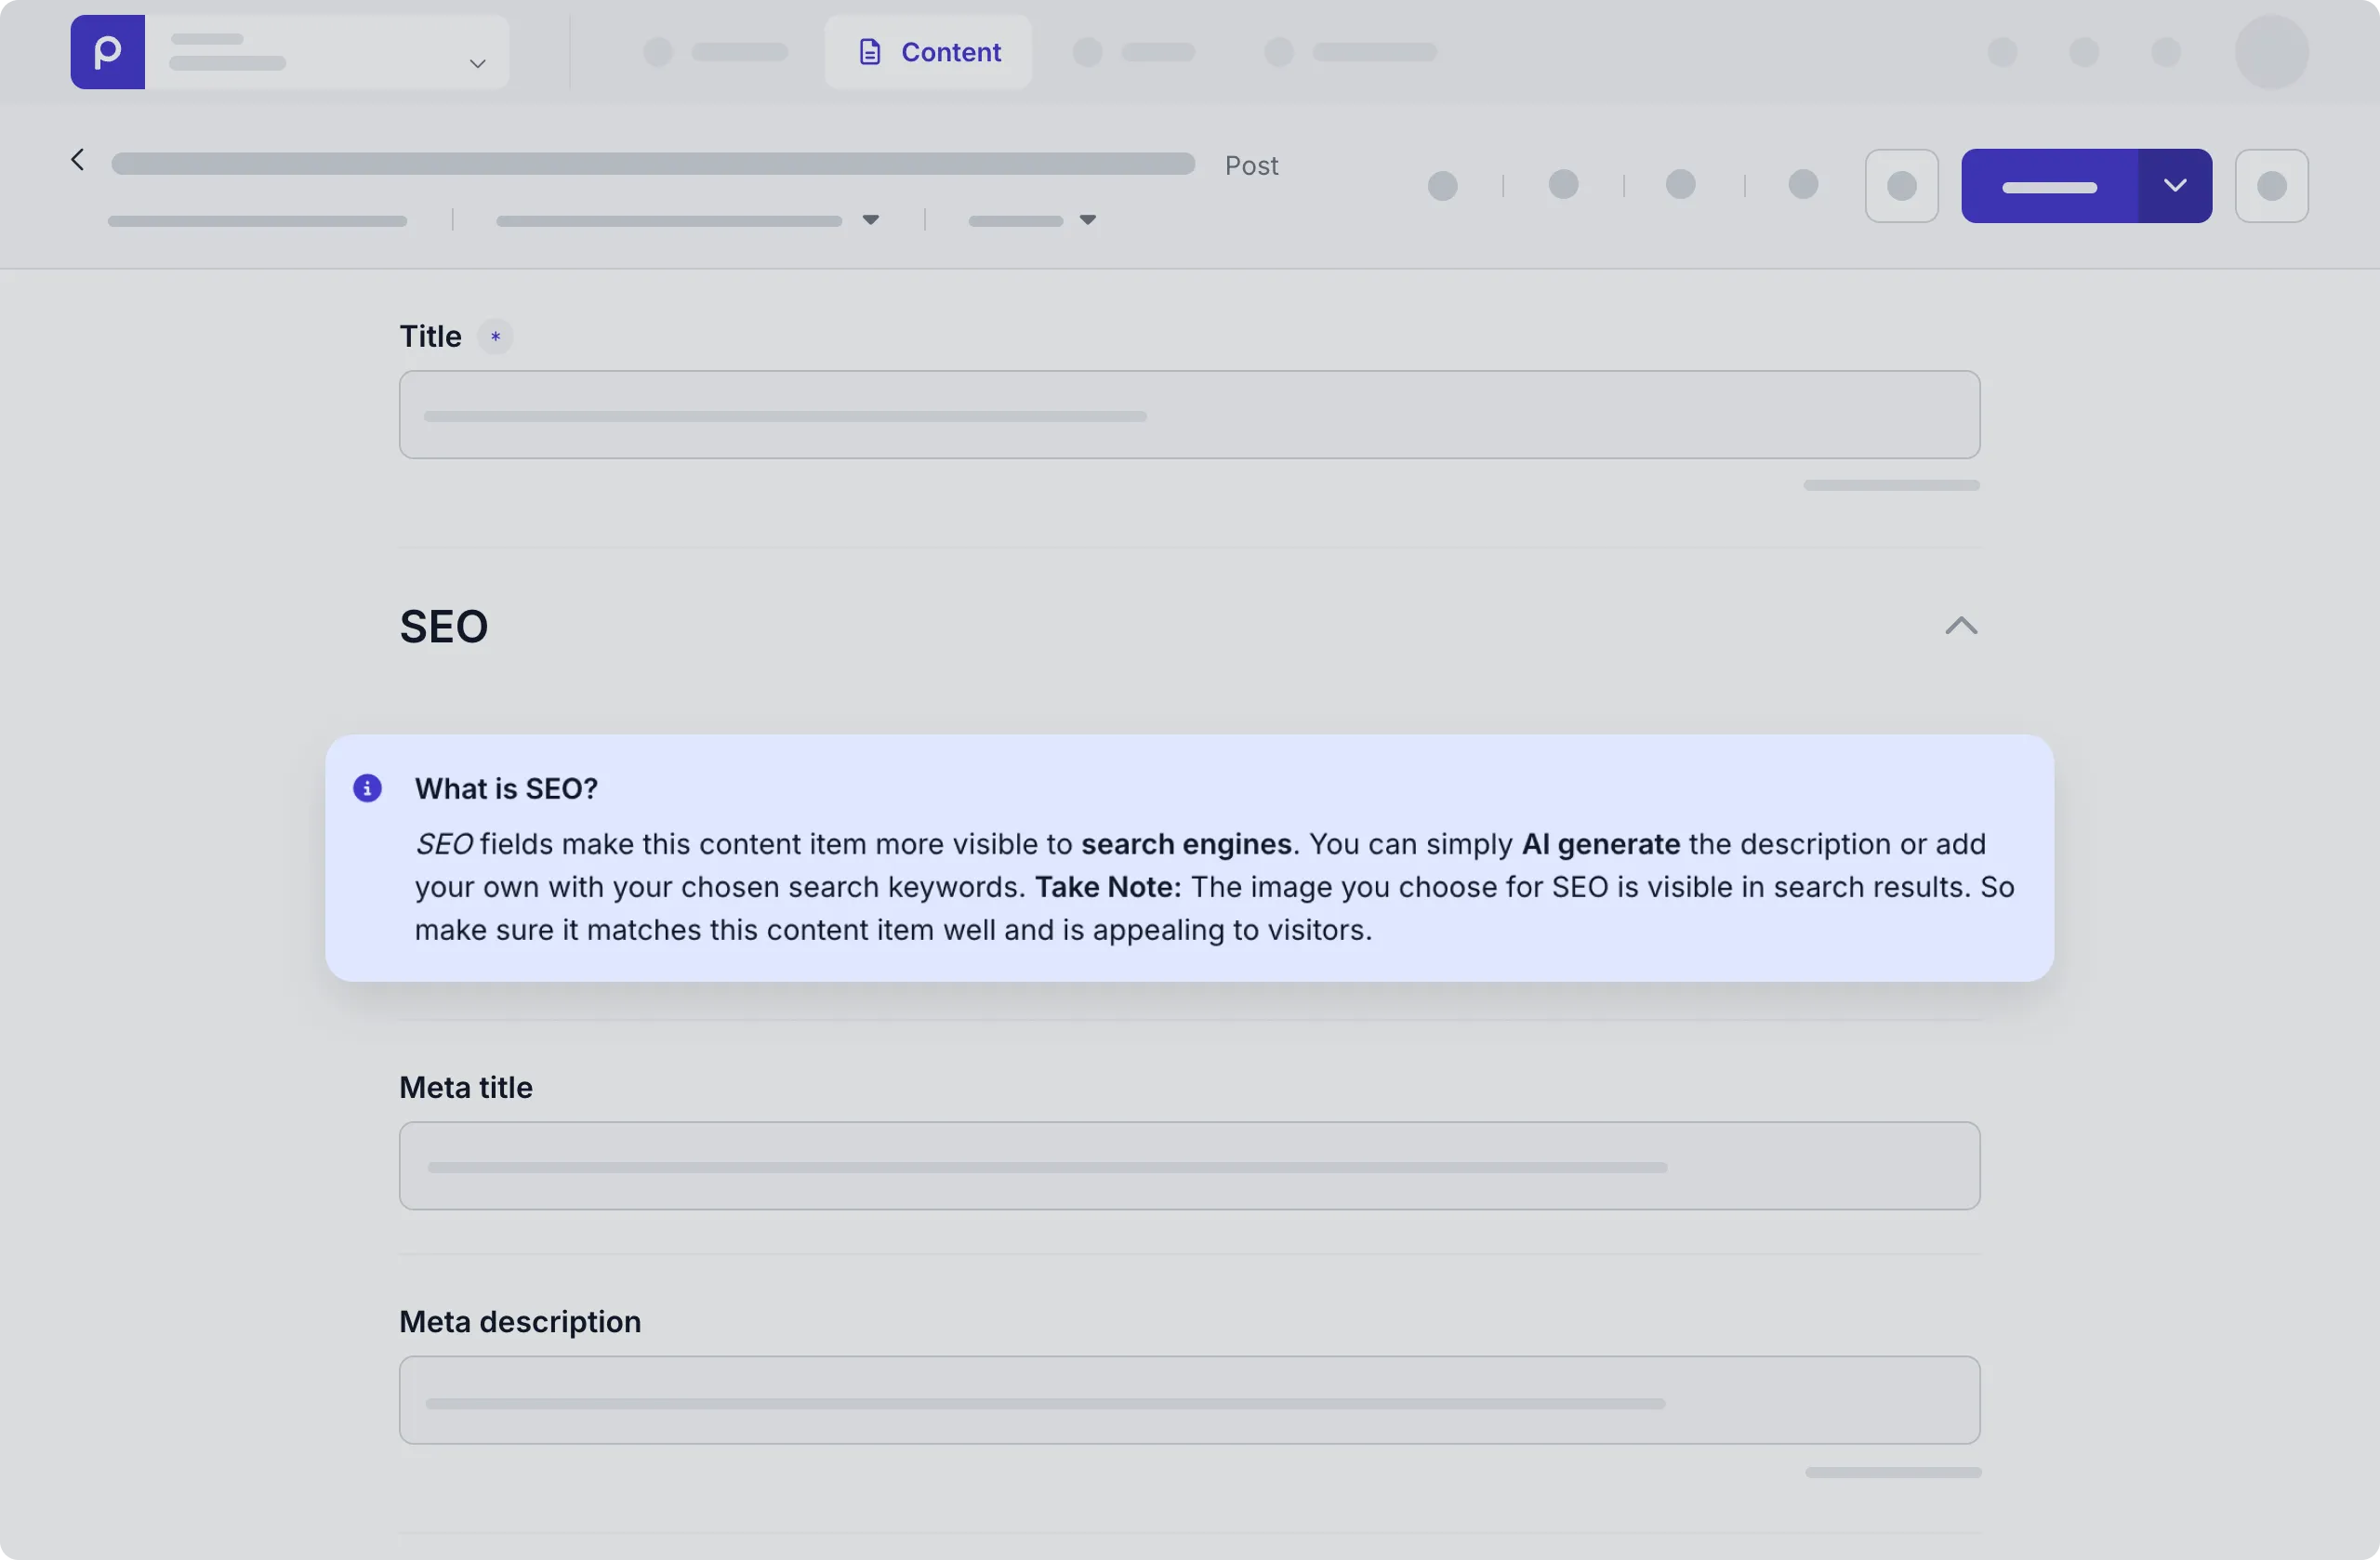Image resolution: width=2380 pixels, height=1560 pixels.
Task: Switch to the Content tab
Action: [x=928, y=52]
